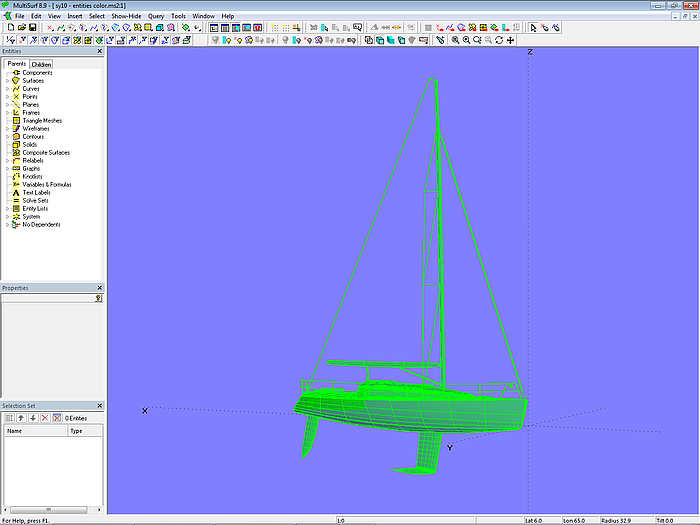Image resolution: width=700 pixels, height=525 pixels.
Task: Click the New file icon
Action: [10, 28]
